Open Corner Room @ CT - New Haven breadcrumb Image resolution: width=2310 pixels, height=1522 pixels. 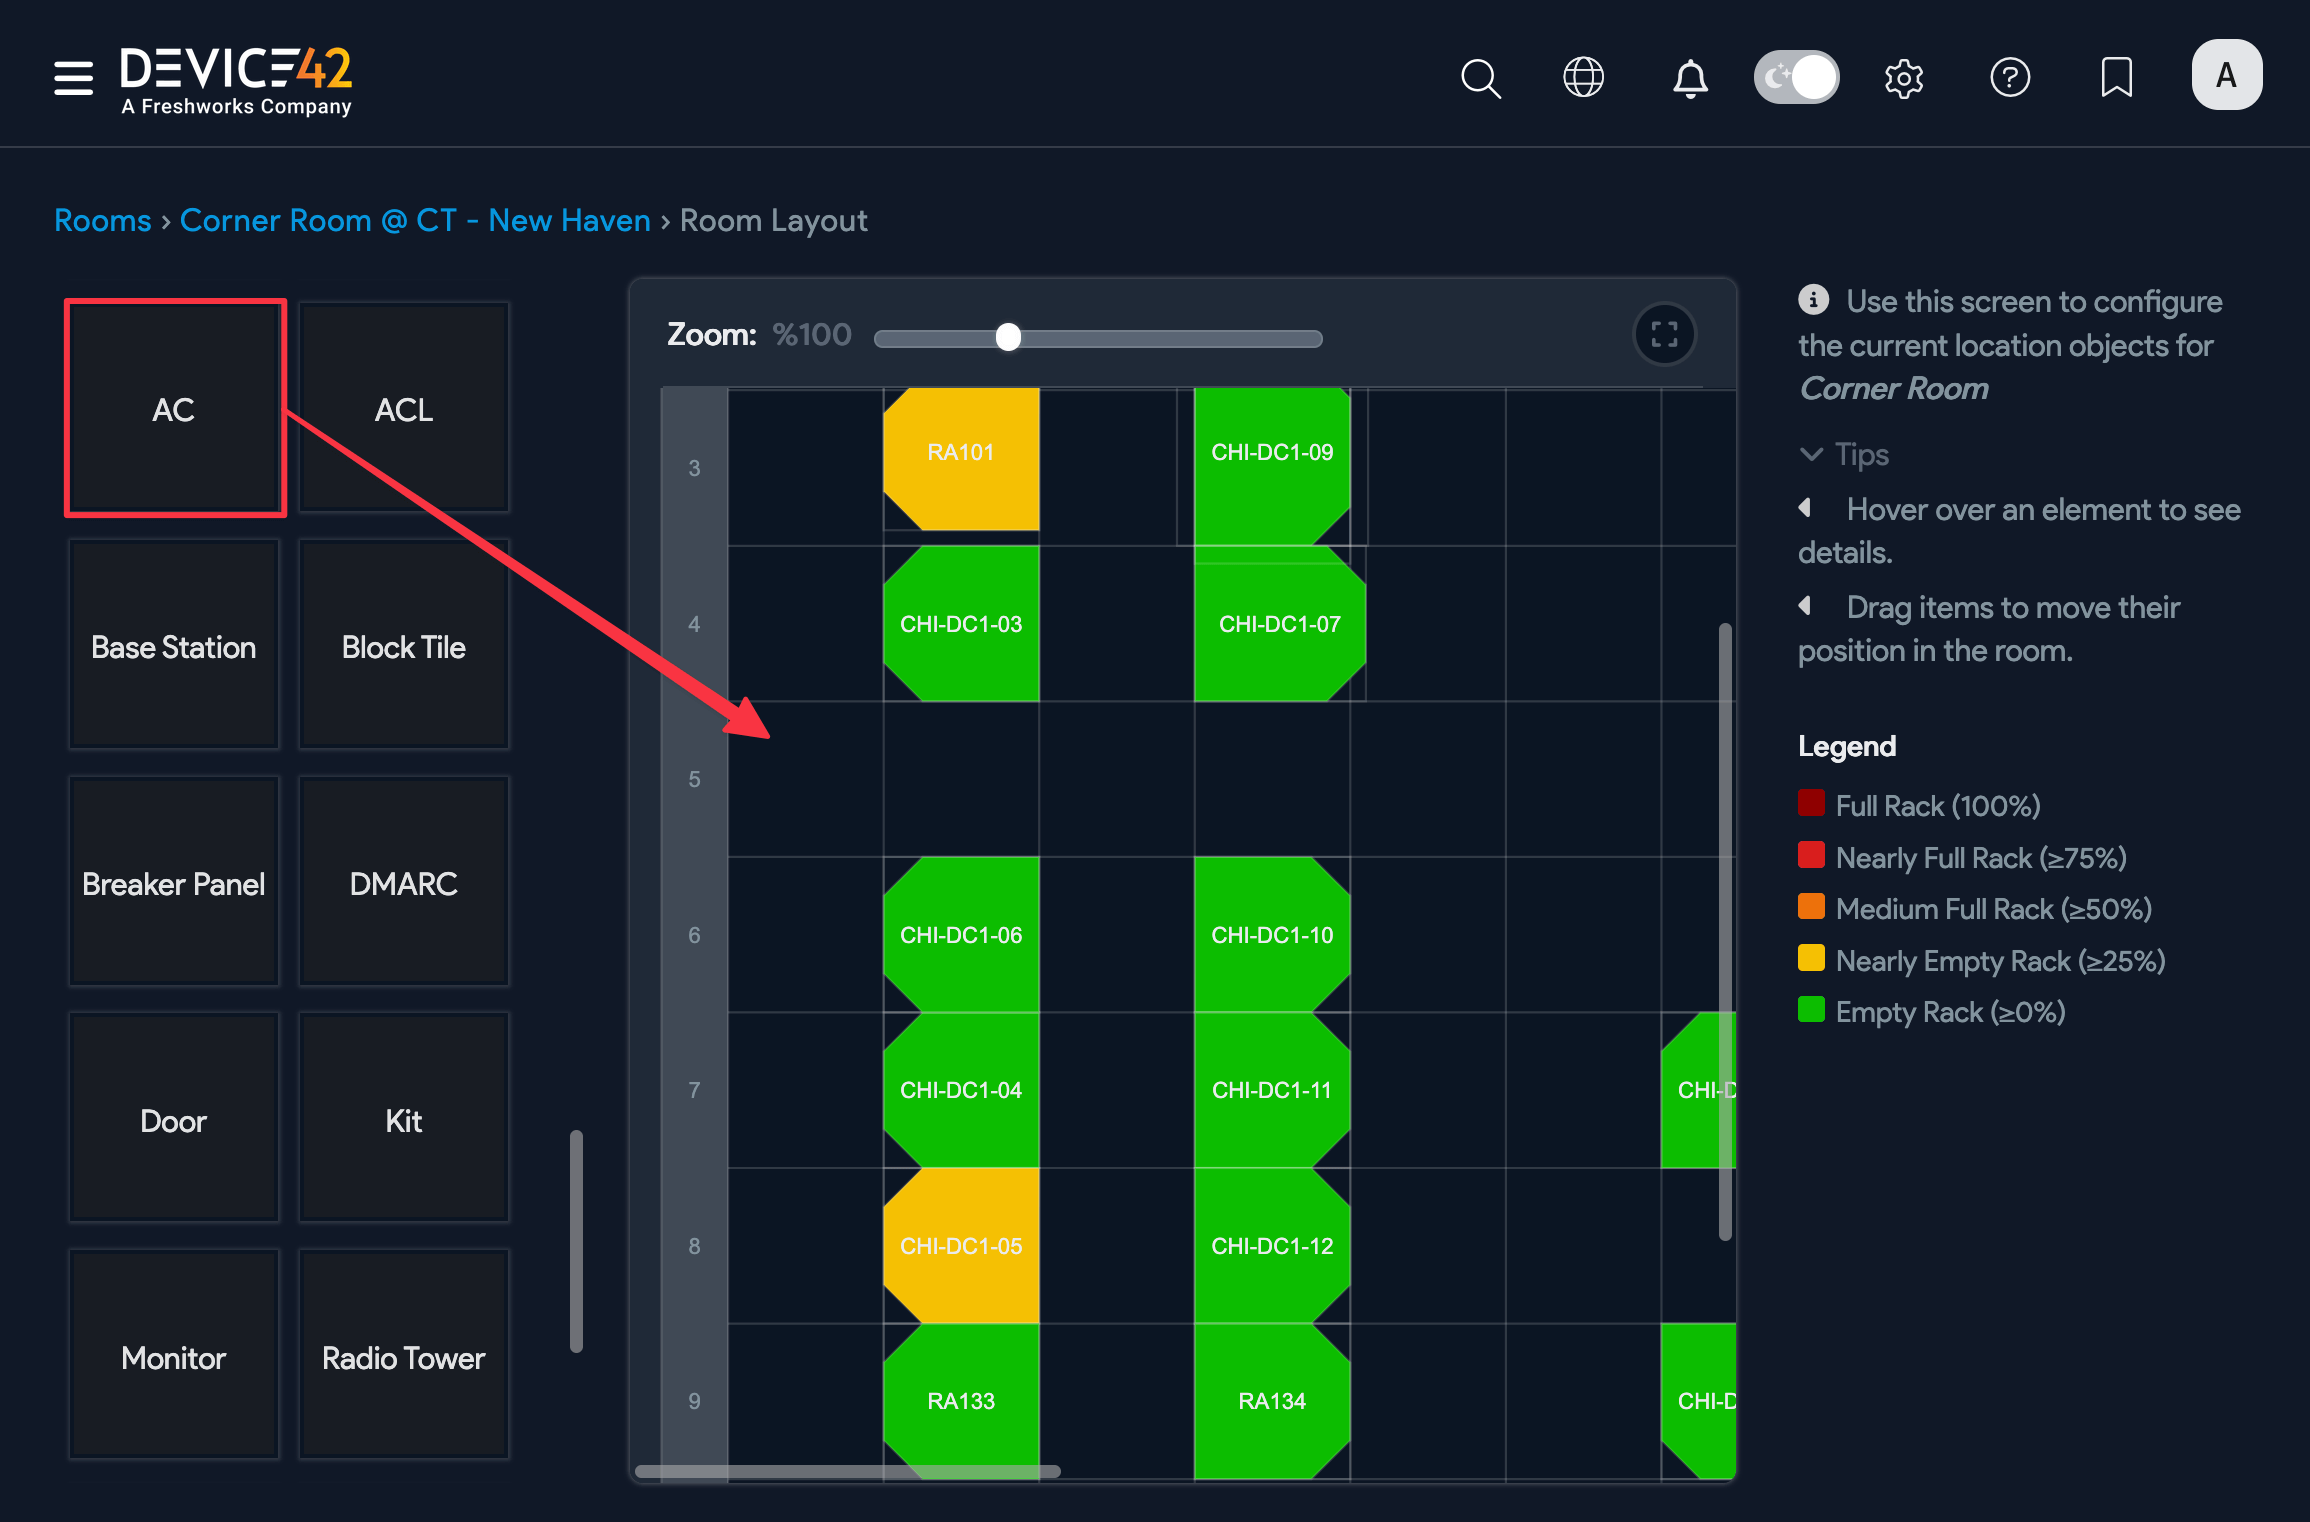(415, 220)
